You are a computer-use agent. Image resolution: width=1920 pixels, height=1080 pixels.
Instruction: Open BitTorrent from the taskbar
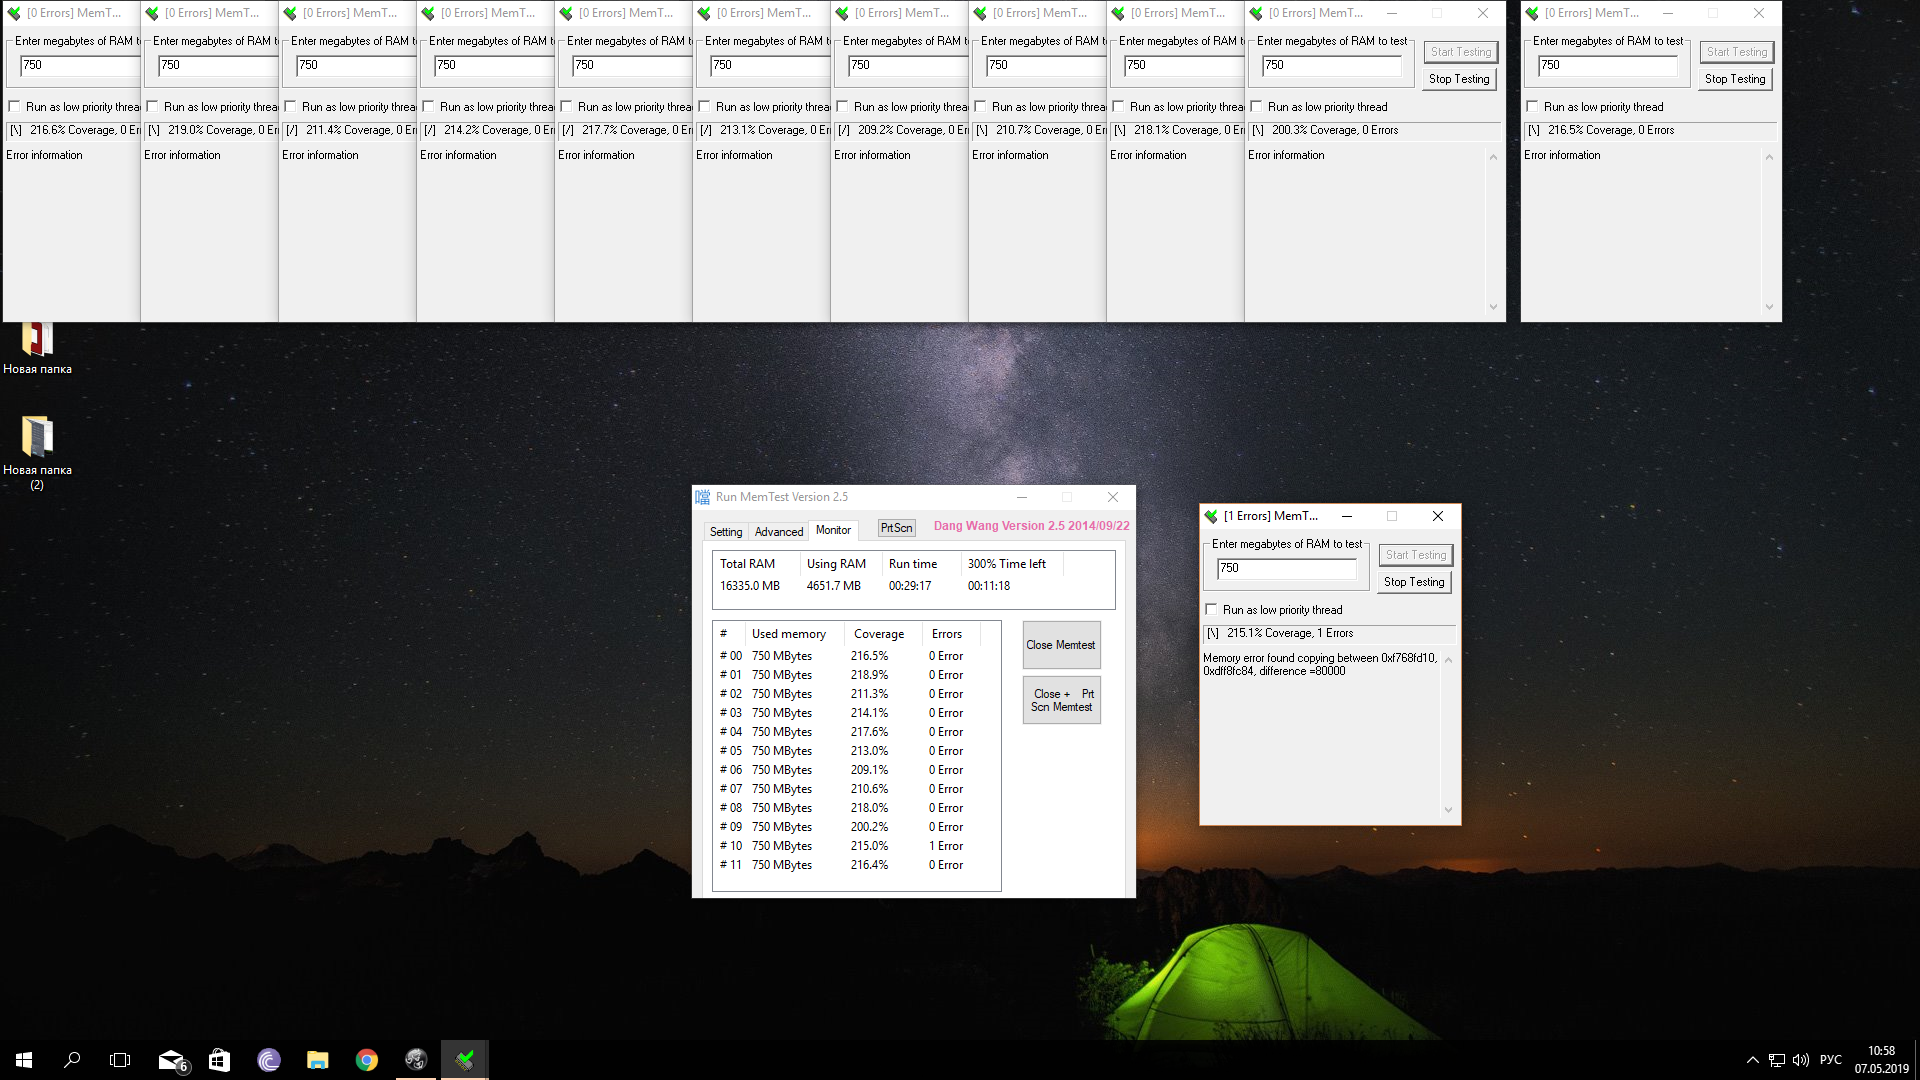(269, 1060)
